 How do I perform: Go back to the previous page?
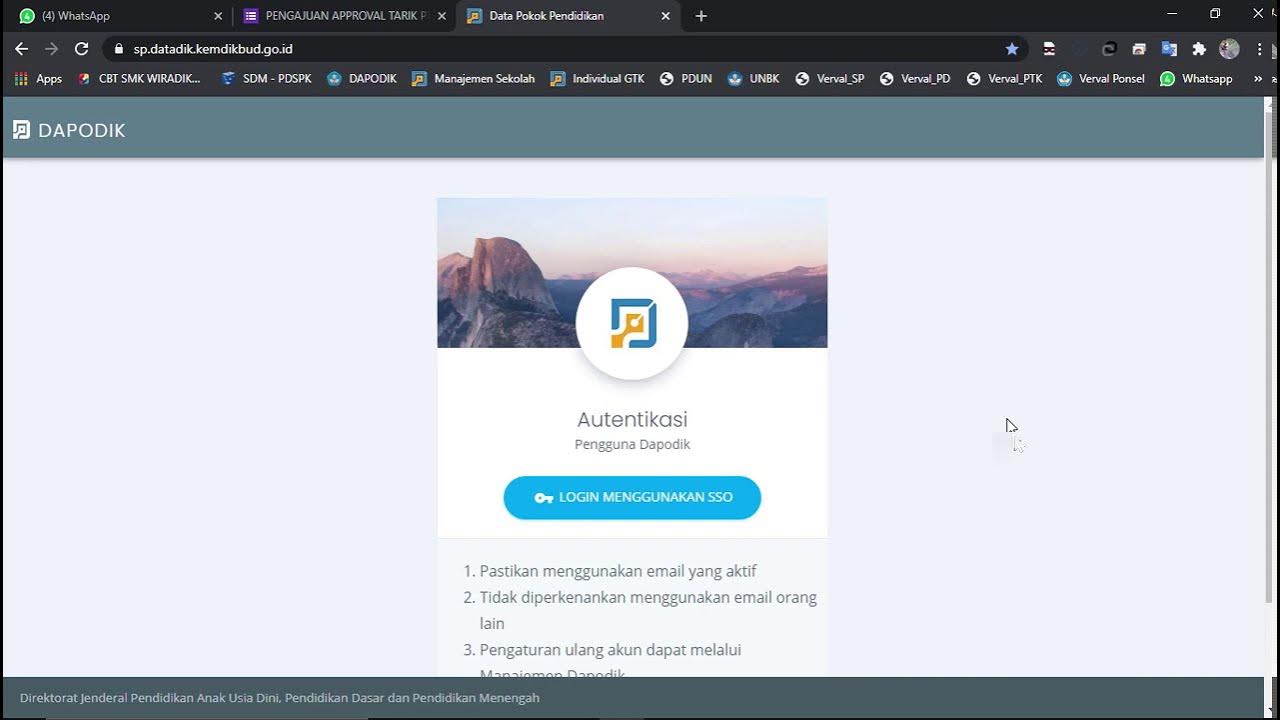[21, 48]
